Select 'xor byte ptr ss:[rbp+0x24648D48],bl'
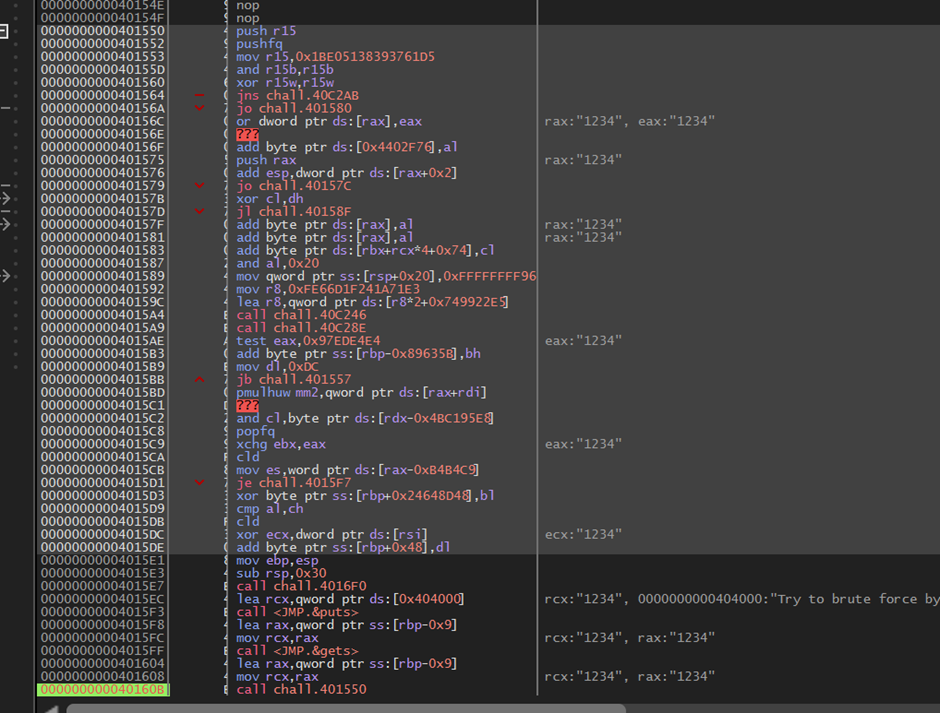The width and height of the screenshot is (940, 713). (365, 496)
